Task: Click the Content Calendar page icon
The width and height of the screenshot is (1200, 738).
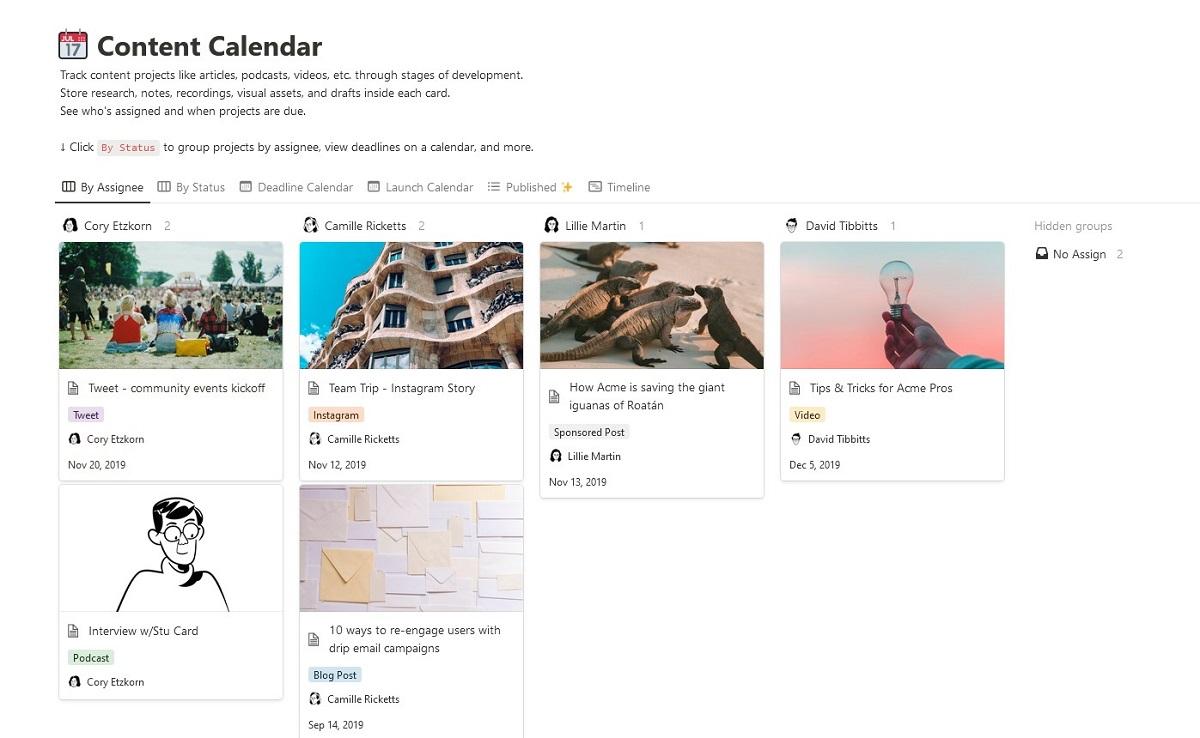Action: [x=73, y=46]
